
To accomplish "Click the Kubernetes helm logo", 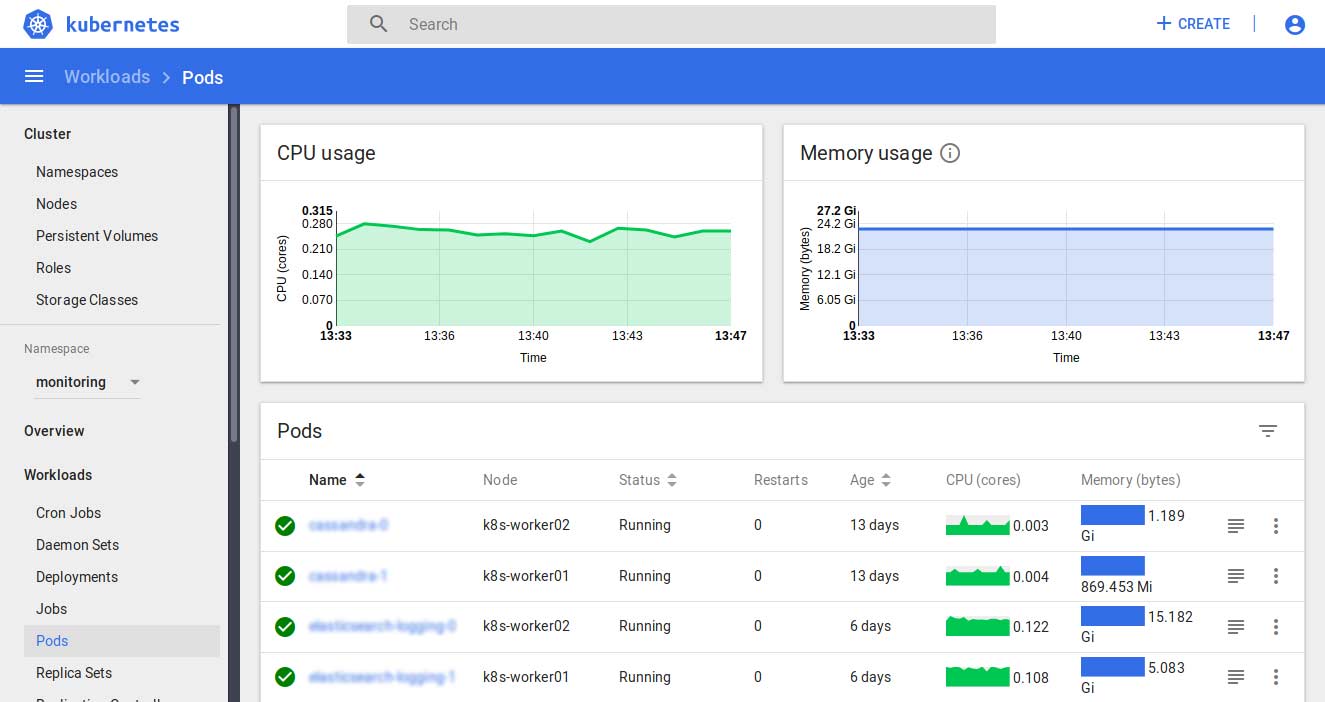I will coord(38,24).
